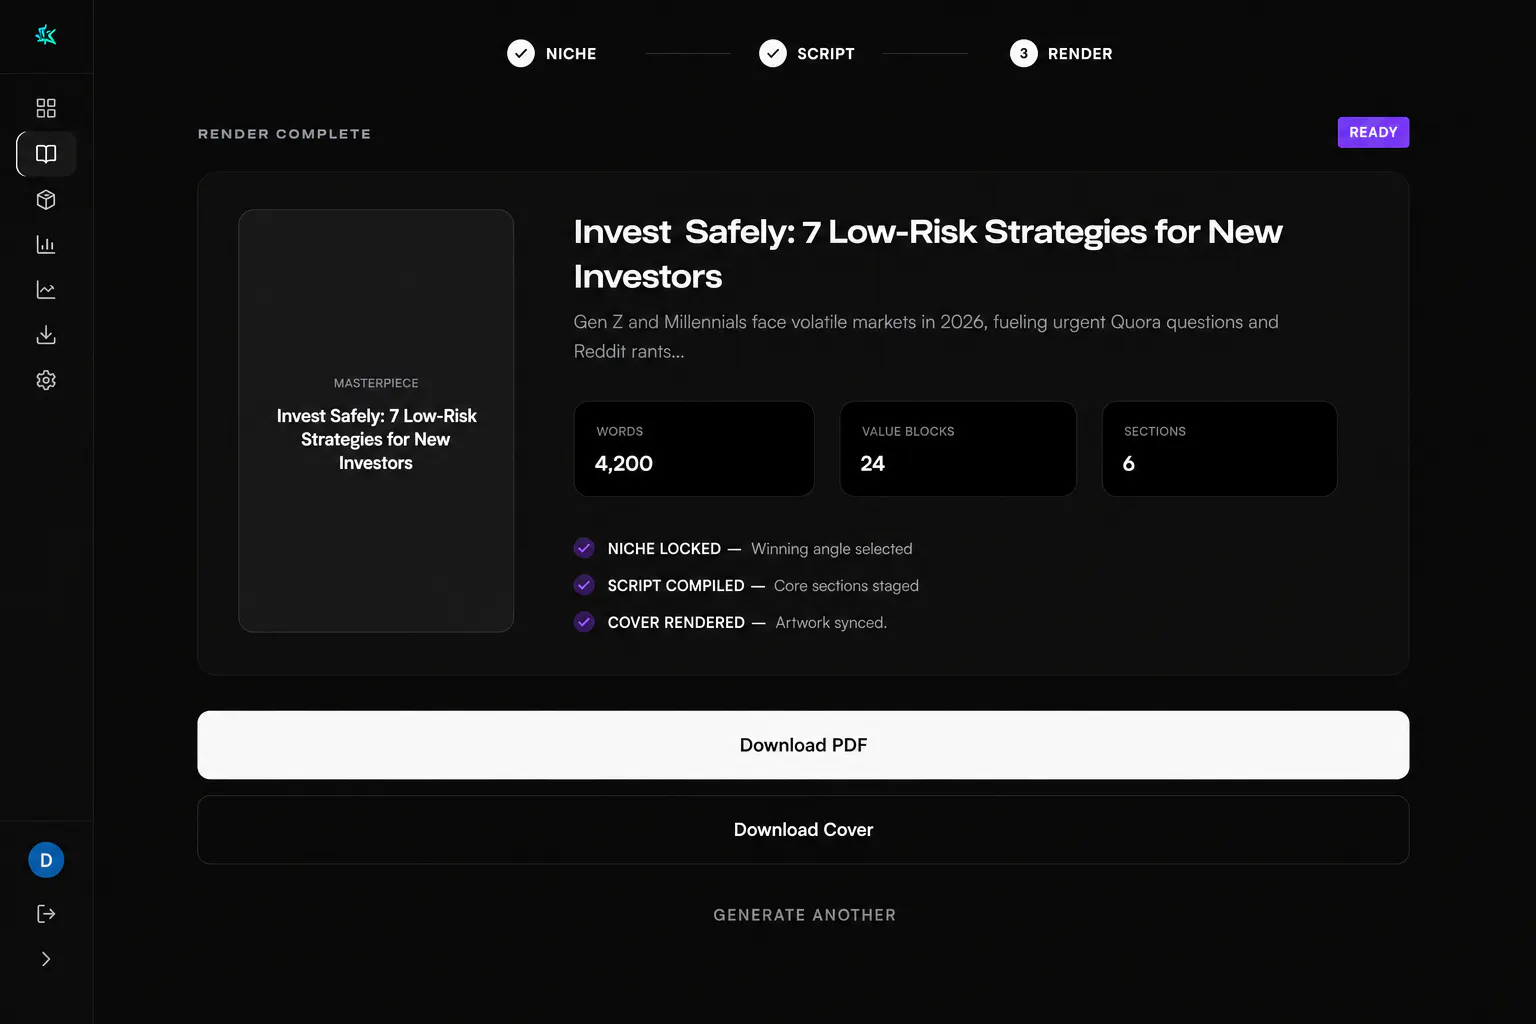Screen dimensions: 1536x1024
Task: Open the bar chart icon in sidebar
Action: (46, 245)
